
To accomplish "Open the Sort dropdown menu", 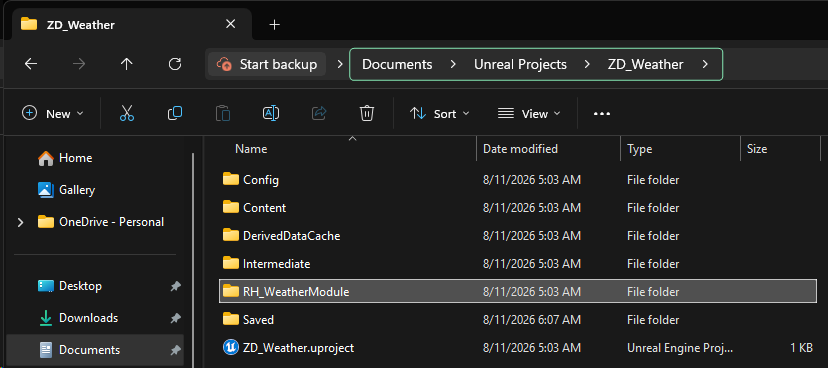I will [x=439, y=114].
